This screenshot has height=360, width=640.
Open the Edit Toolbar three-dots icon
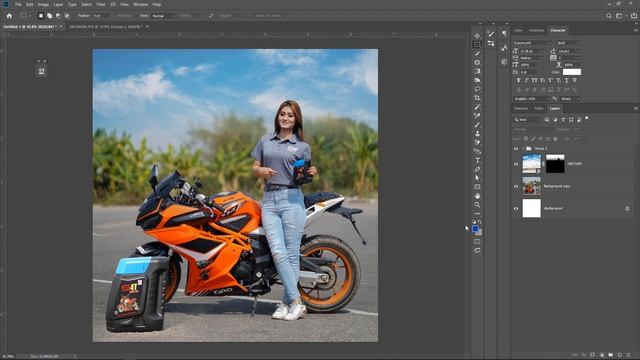(x=477, y=213)
